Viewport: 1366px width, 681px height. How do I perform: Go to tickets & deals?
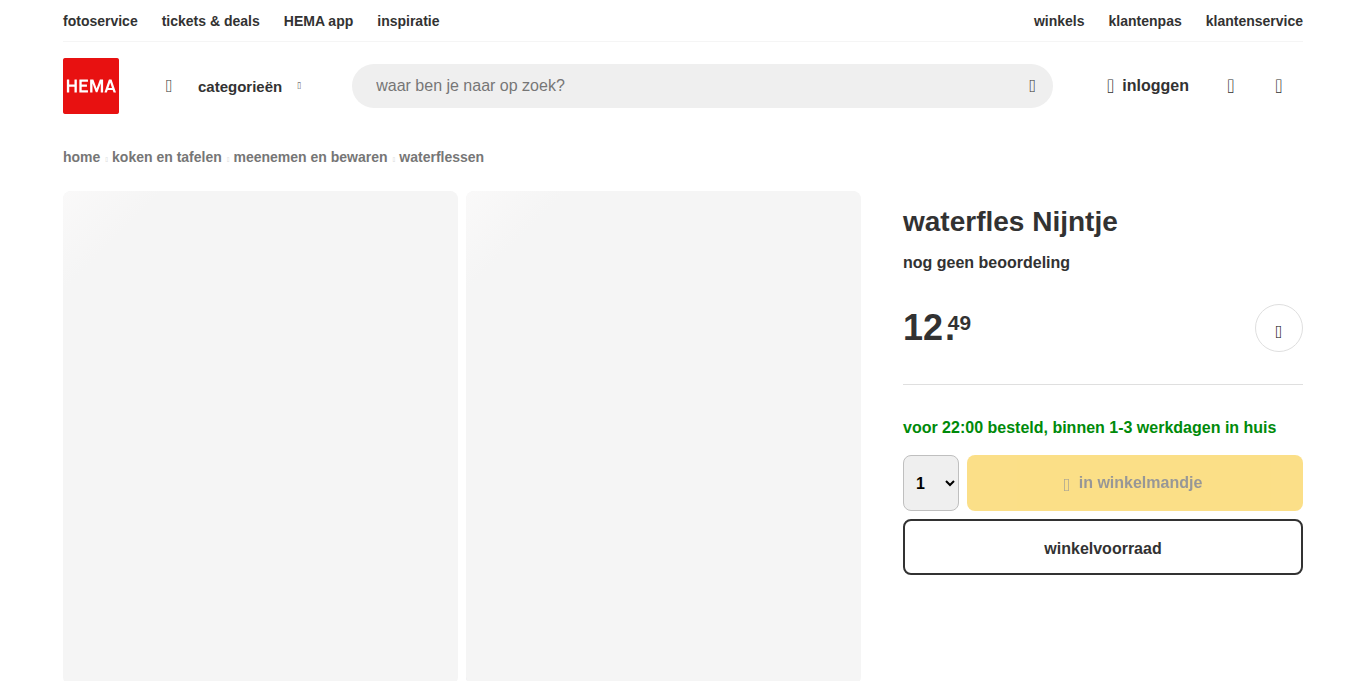click(x=210, y=21)
